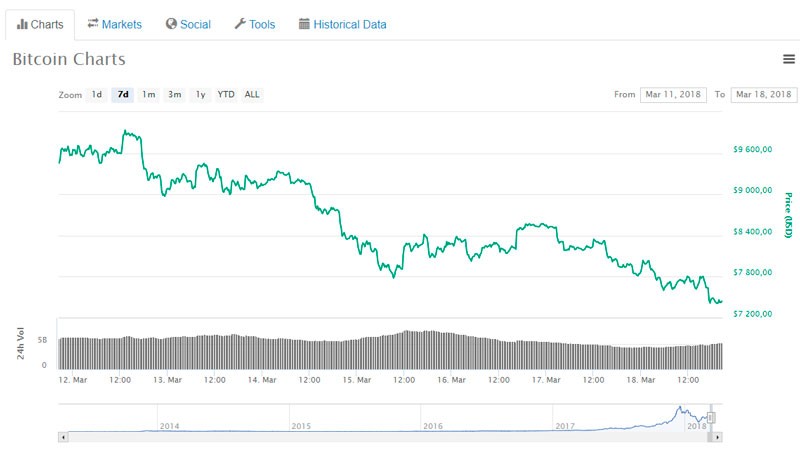Click the globe icon beside Social

click(171, 24)
